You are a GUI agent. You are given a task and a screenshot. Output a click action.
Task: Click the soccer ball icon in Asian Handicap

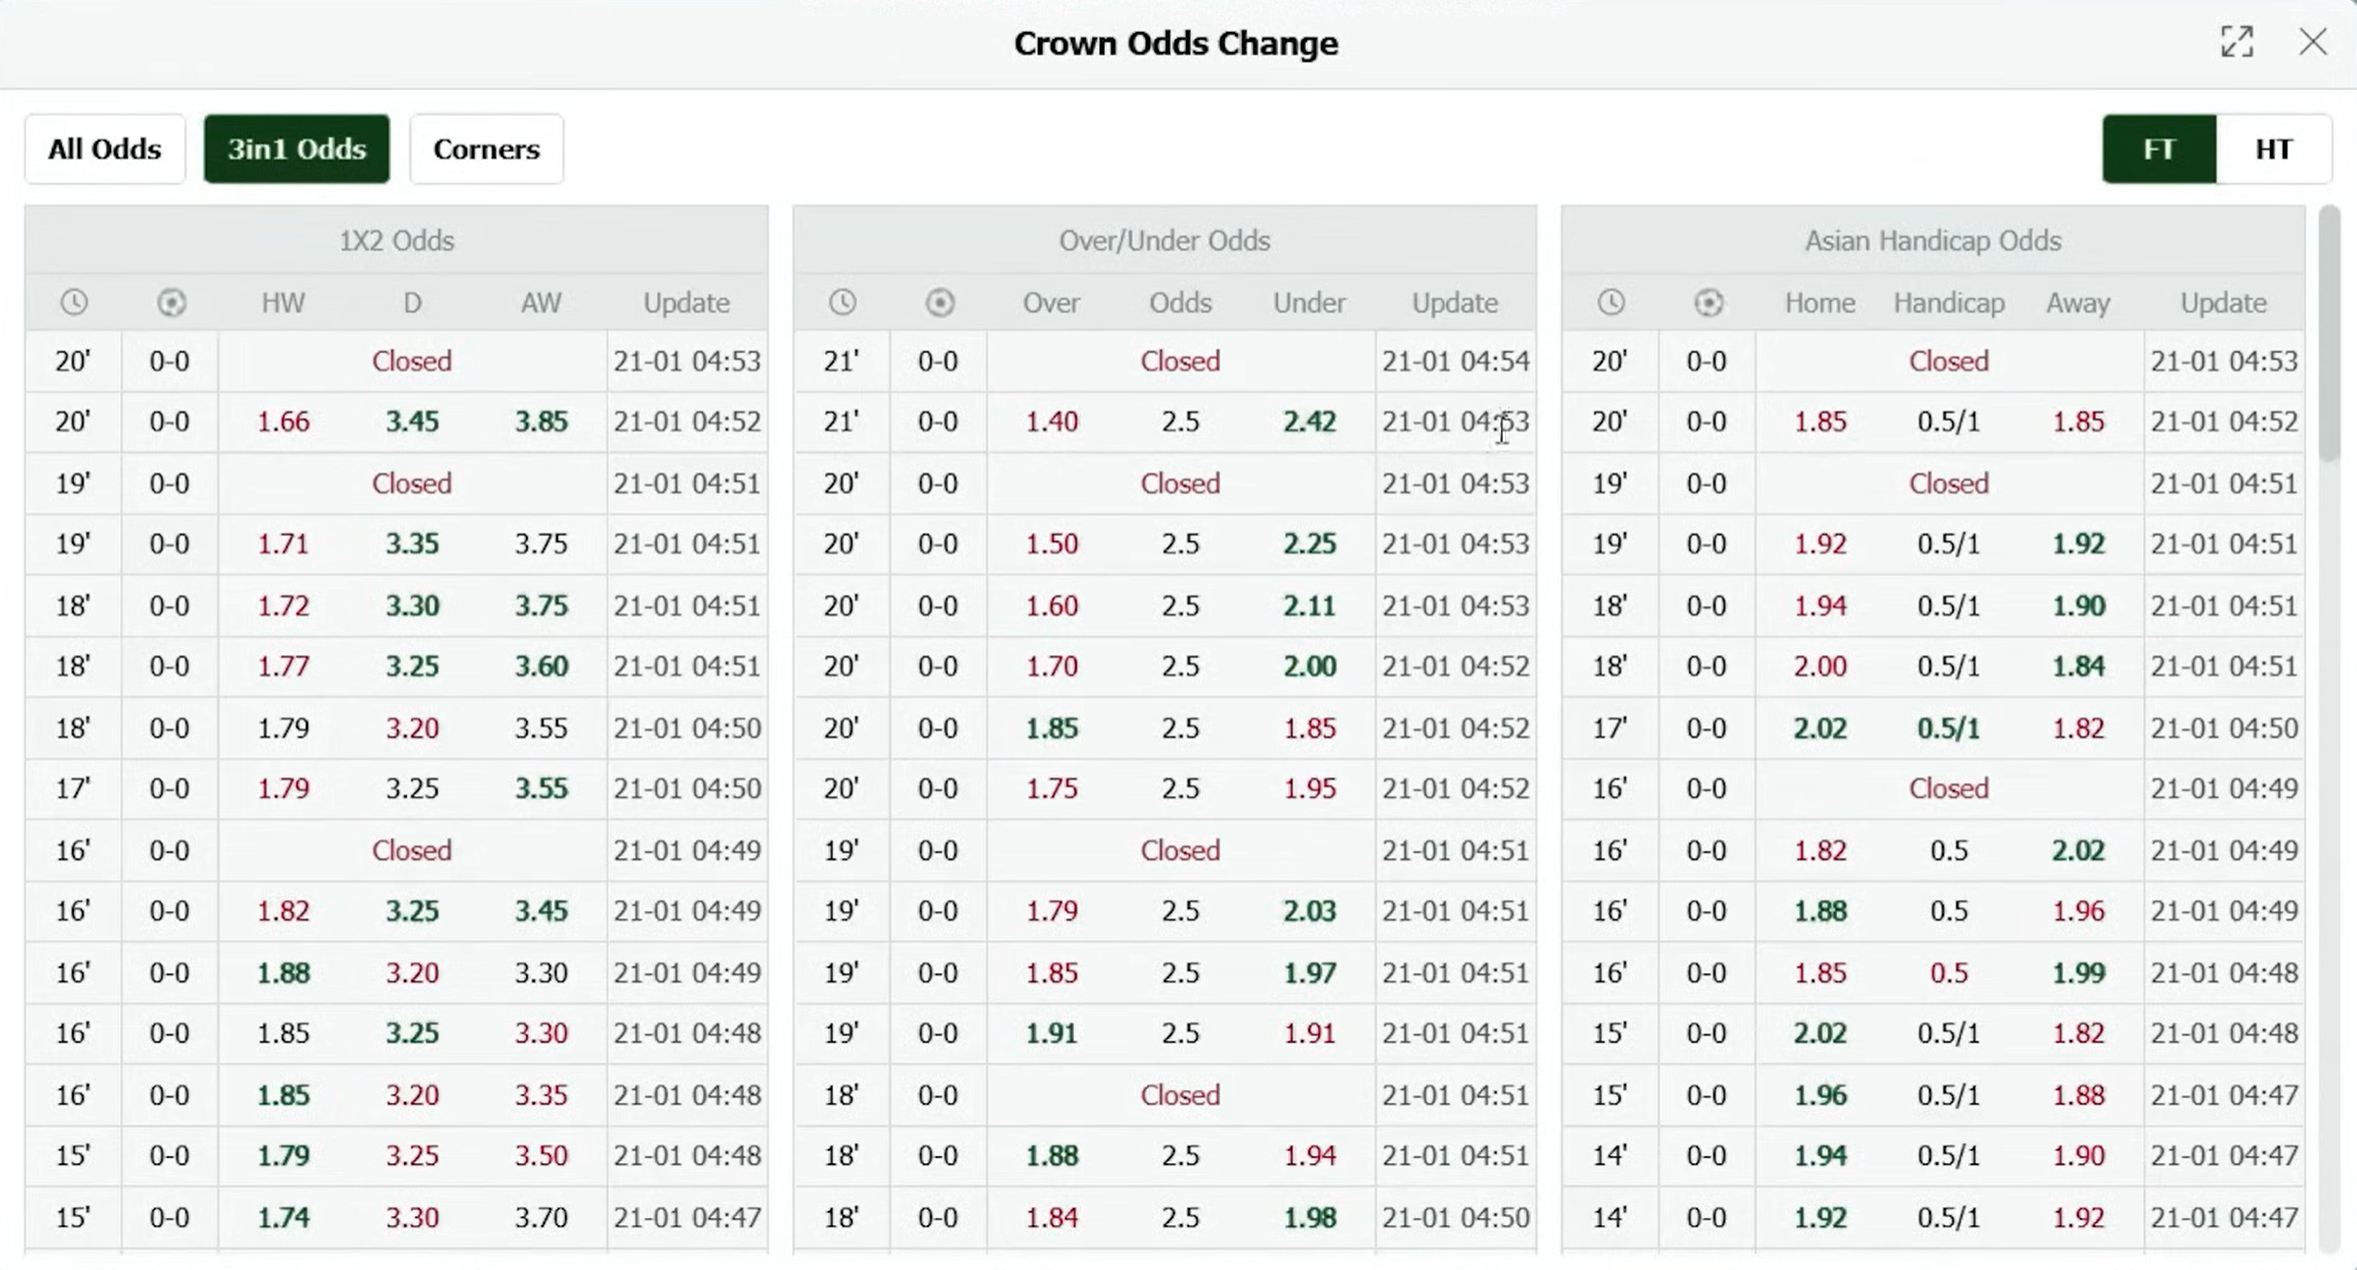[x=1708, y=302]
